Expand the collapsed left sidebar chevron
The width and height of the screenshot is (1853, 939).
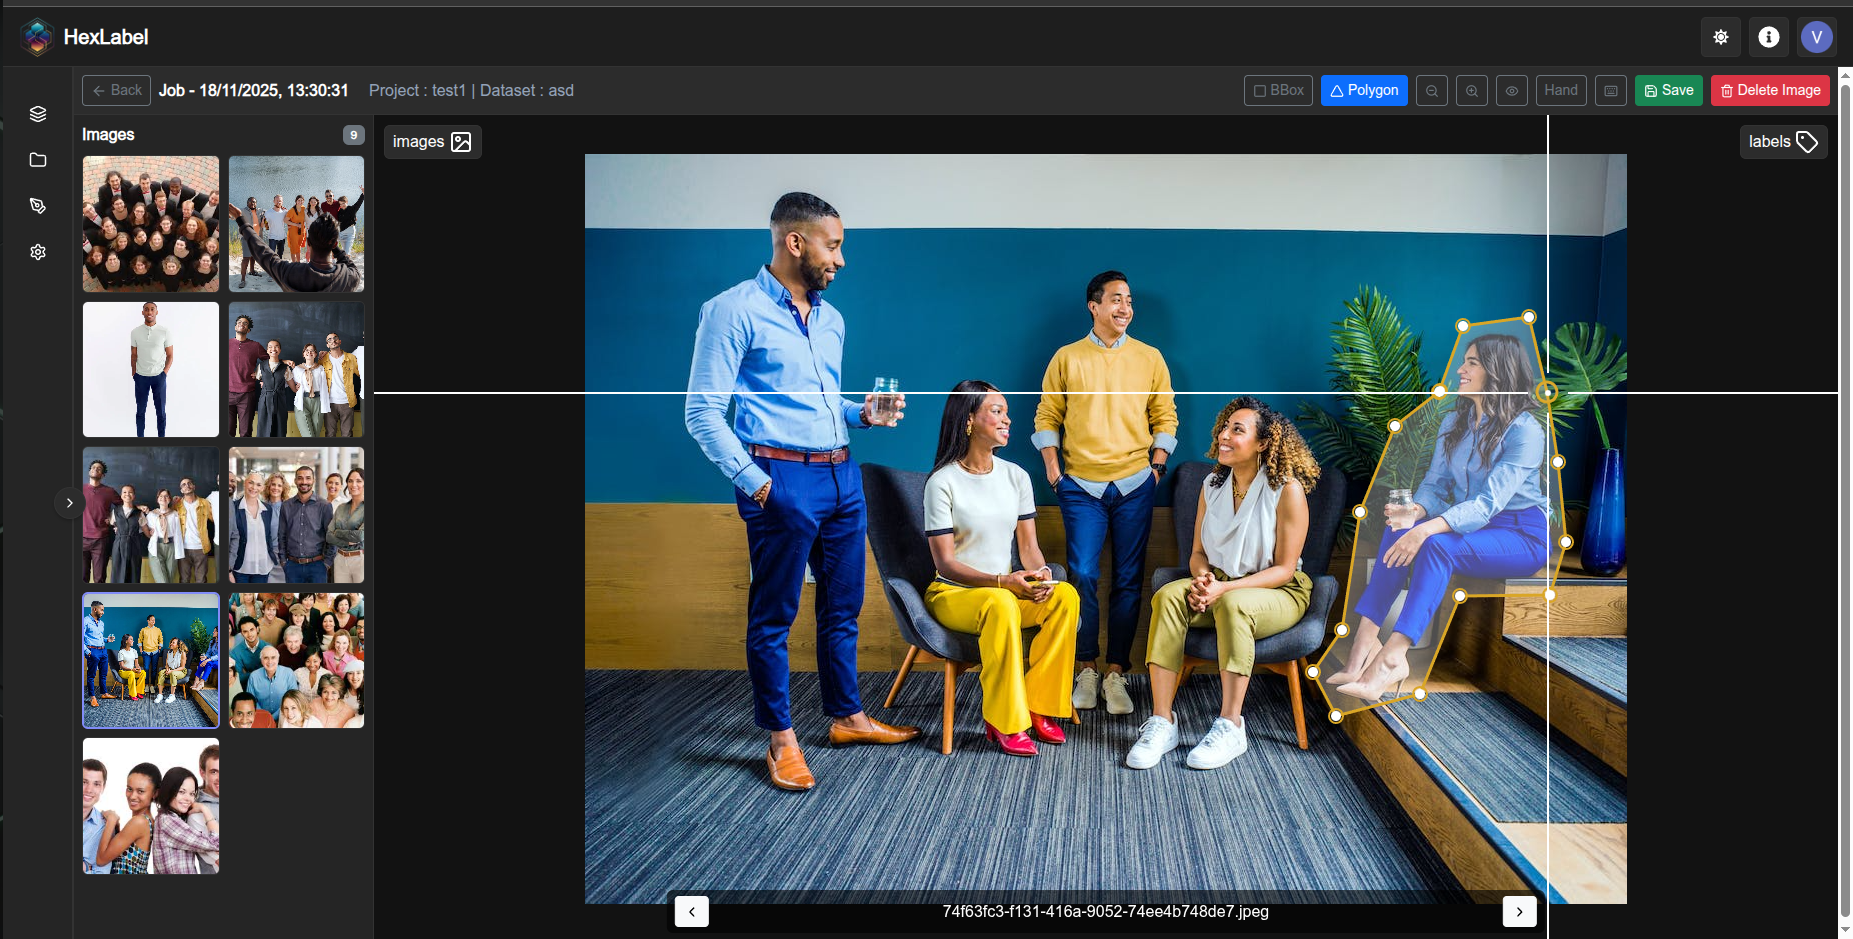click(69, 502)
